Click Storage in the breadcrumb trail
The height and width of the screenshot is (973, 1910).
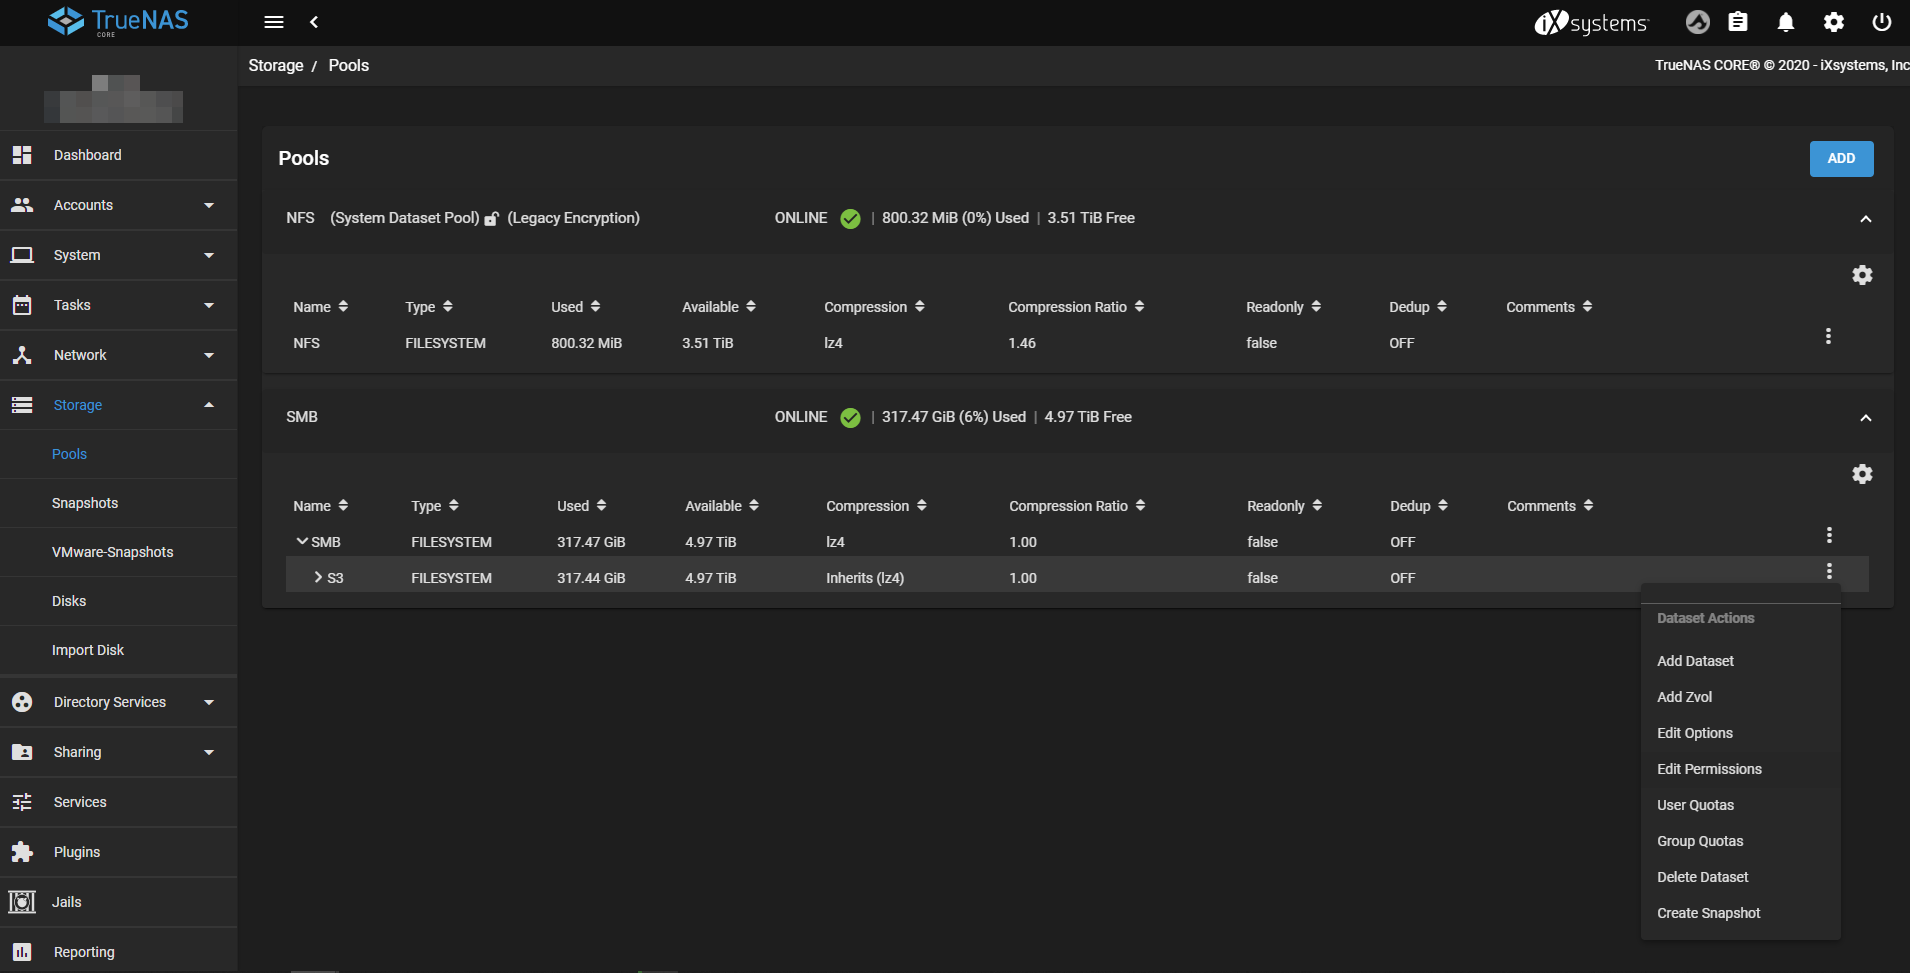click(x=275, y=65)
